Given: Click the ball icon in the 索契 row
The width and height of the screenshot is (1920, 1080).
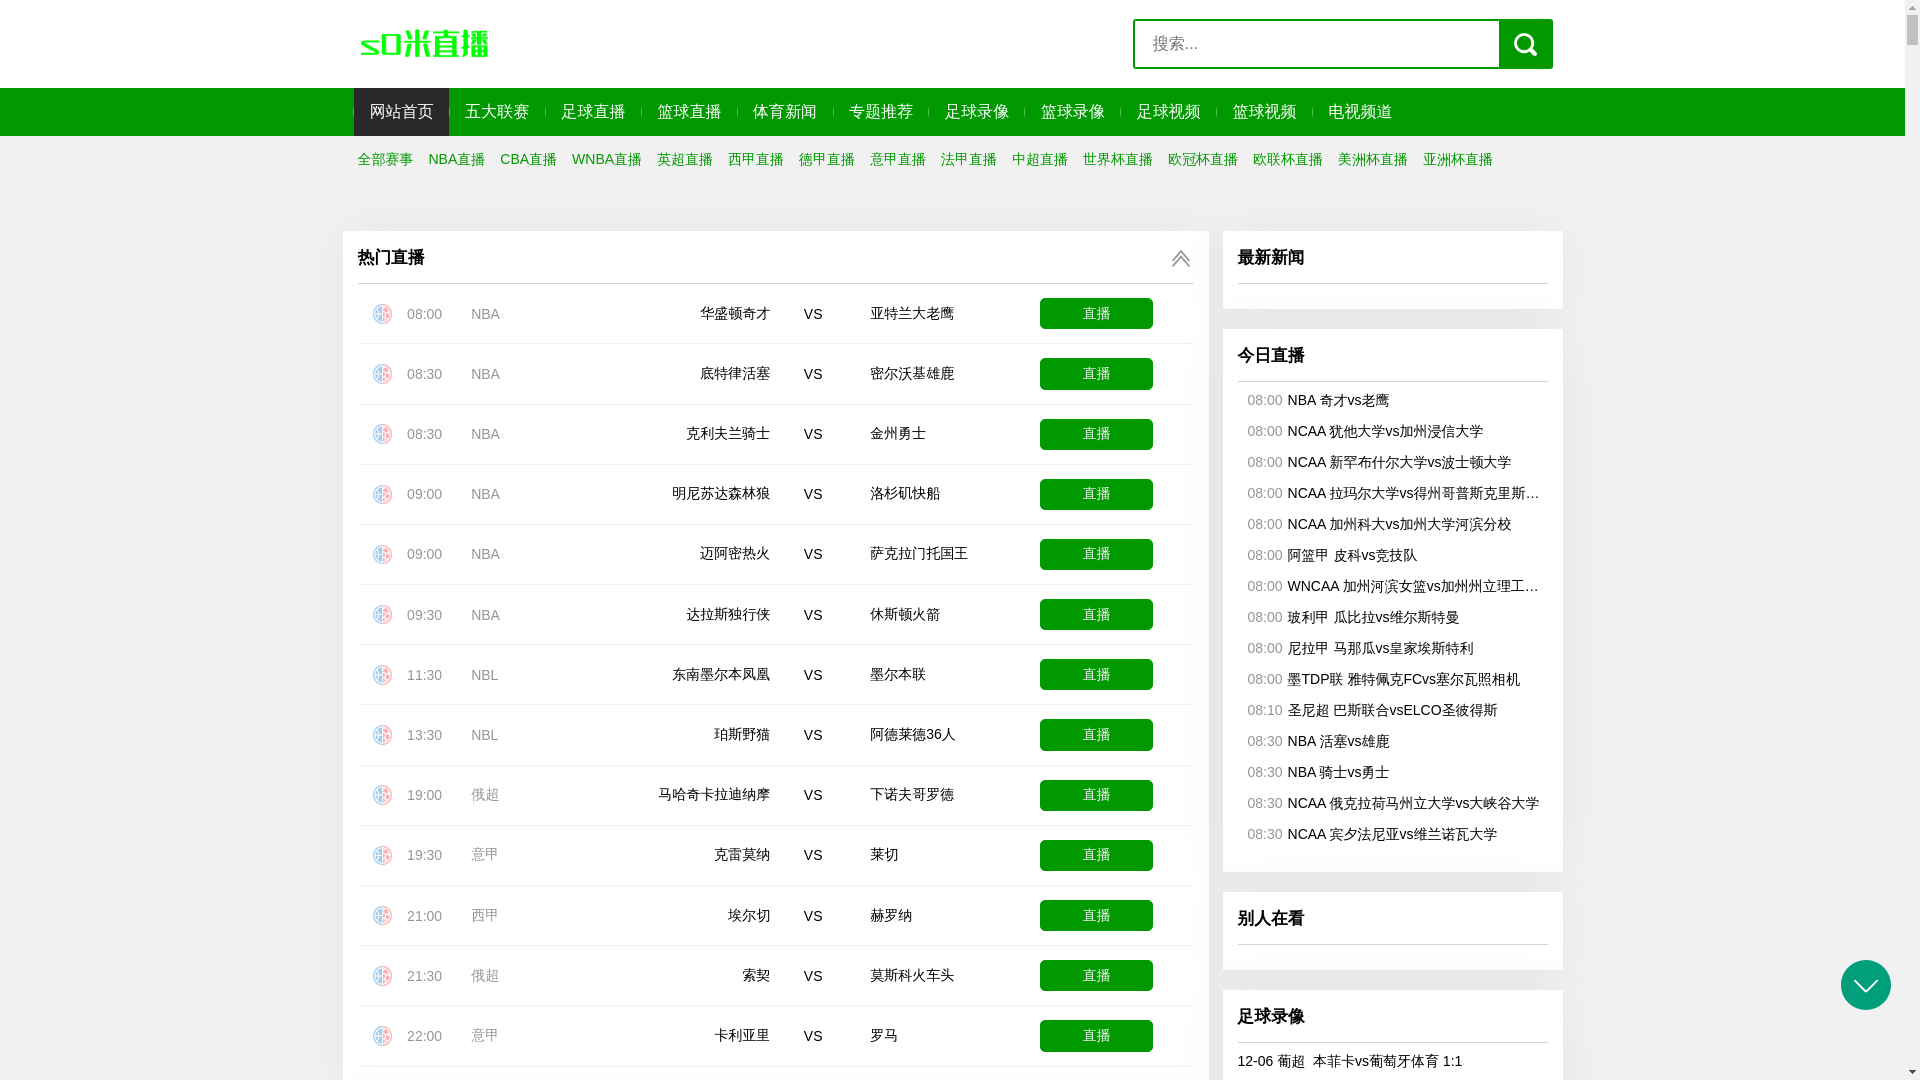Looking at the screenshot, I should pyautogui.click(x=382, y=976).
